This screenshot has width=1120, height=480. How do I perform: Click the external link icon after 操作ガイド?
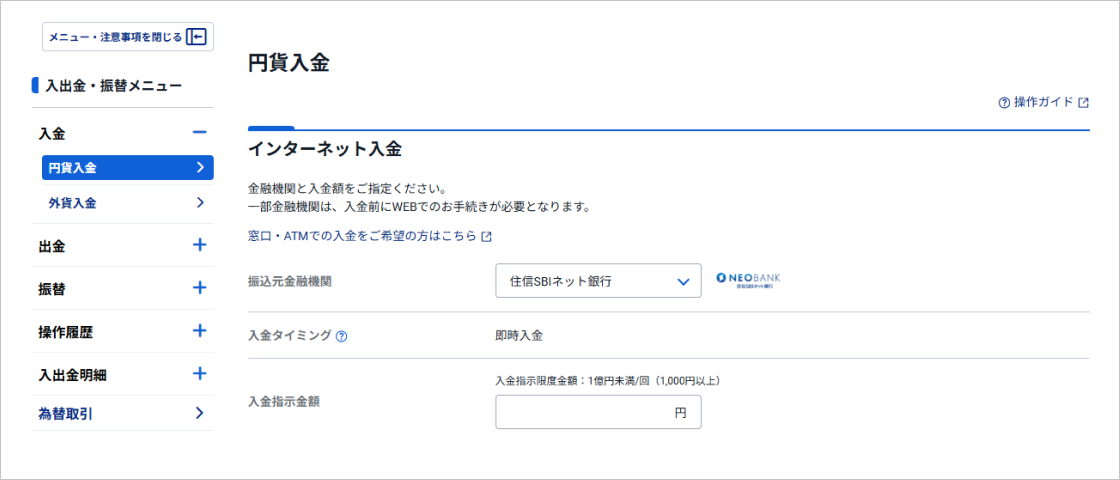point(1084,103)
